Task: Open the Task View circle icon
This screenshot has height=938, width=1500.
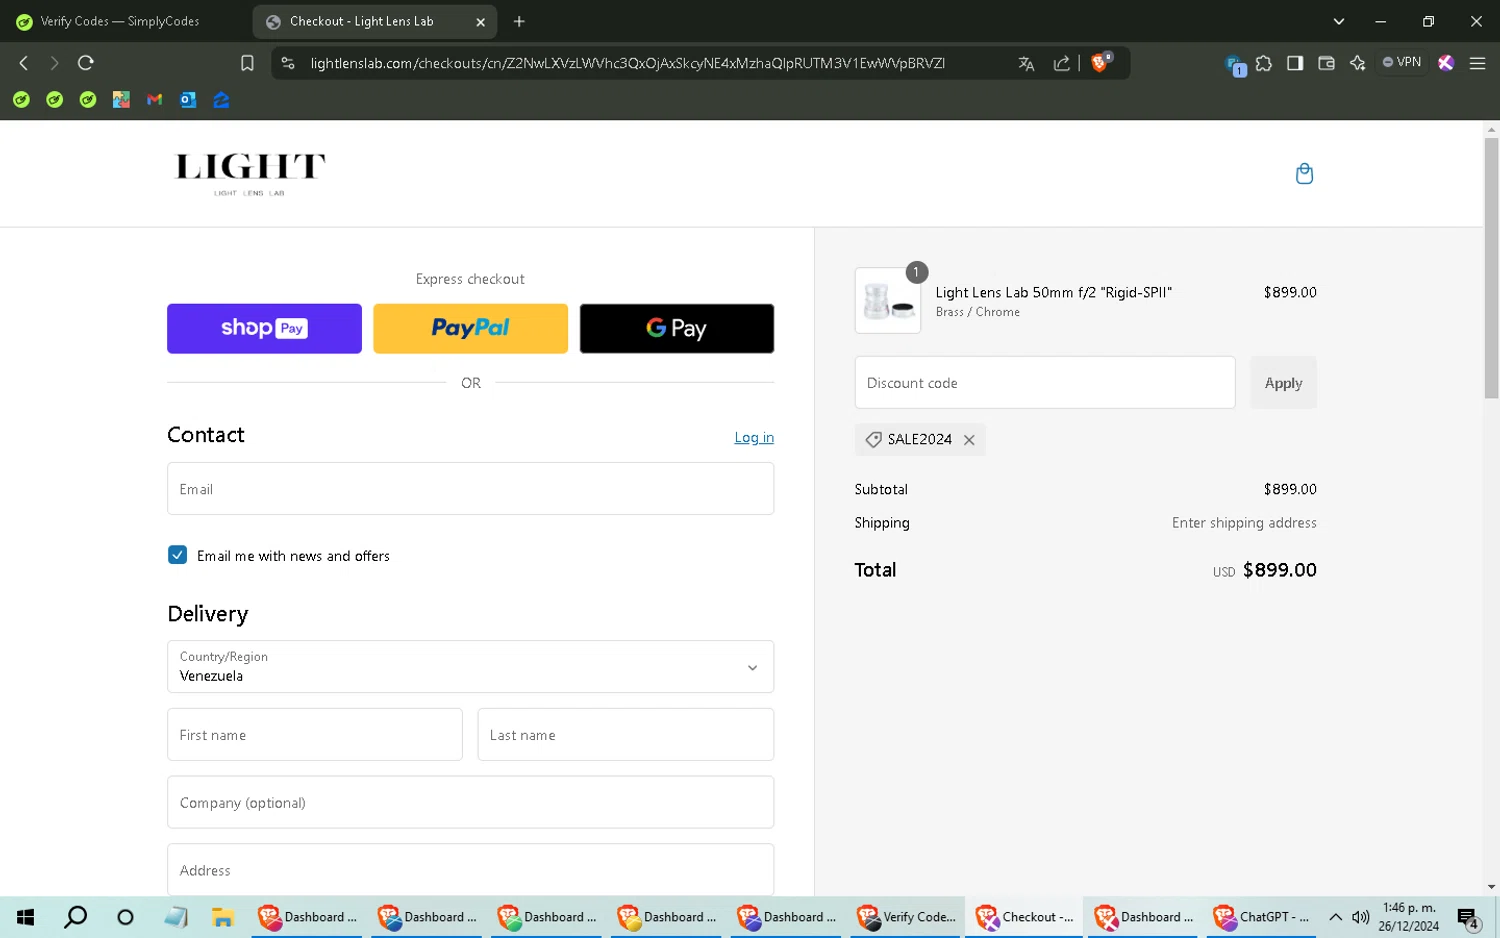Action: [x=125, y=917]
